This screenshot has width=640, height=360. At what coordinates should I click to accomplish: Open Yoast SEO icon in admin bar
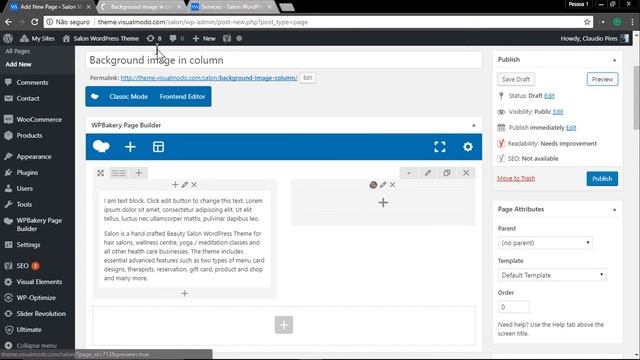[x=227, y=38]
